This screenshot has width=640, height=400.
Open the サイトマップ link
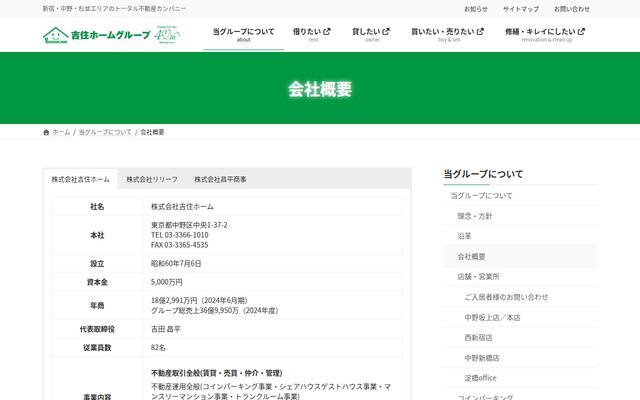pos(521,9)
